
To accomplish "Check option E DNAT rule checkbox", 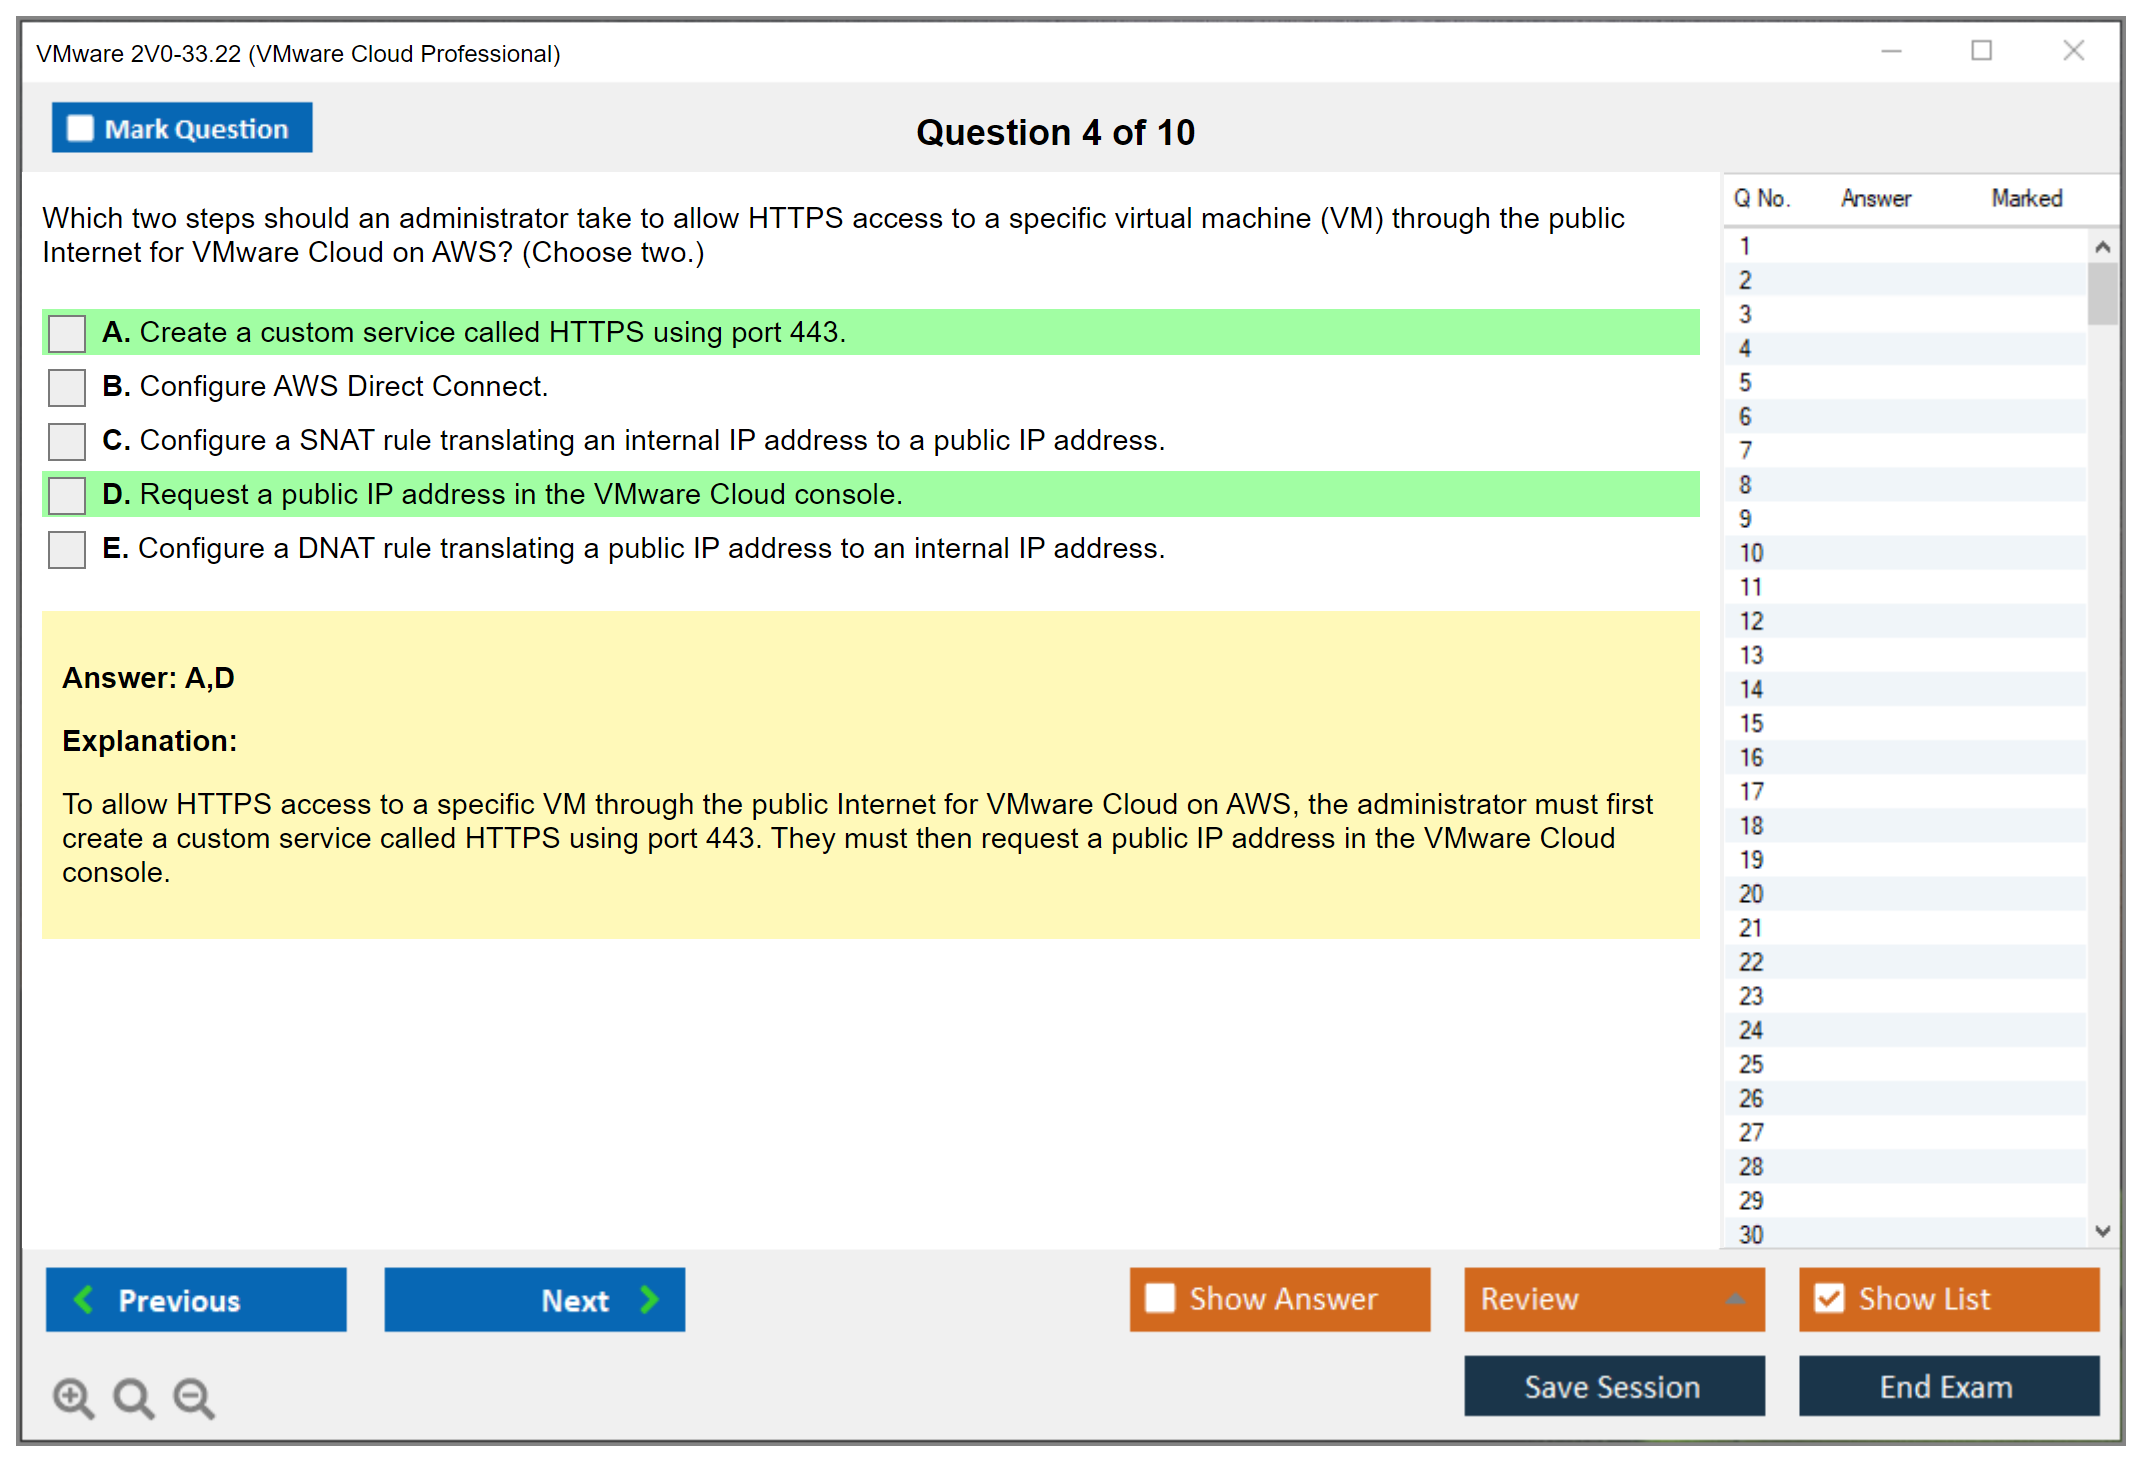I will pos(67,549).
